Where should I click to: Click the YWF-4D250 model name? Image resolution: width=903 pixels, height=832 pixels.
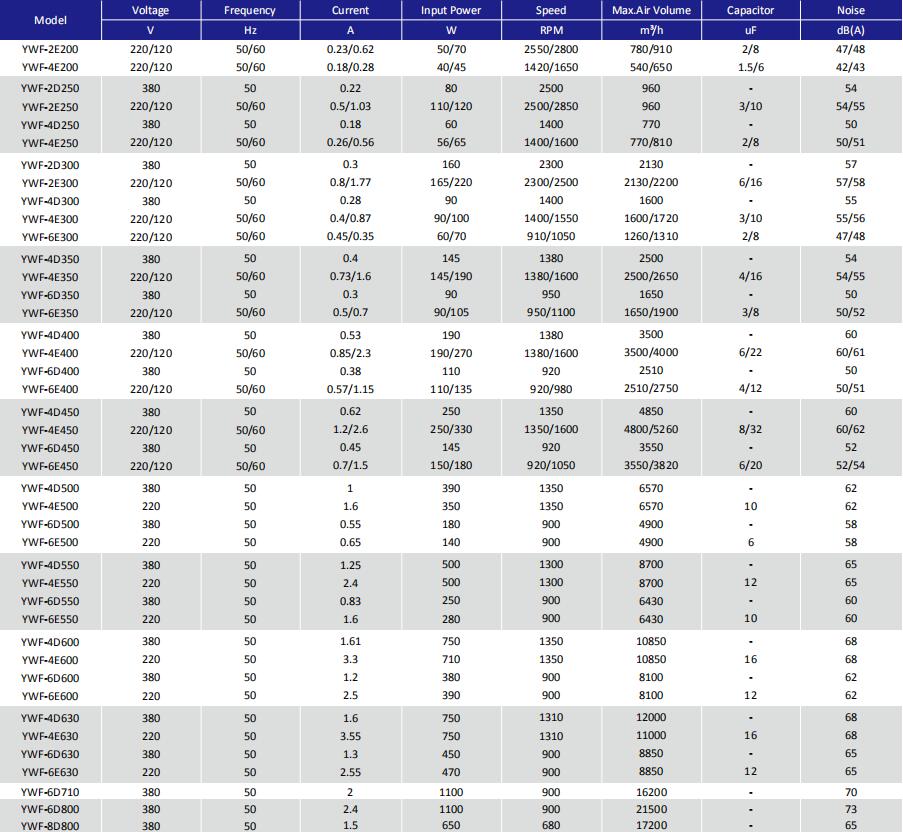tap(50, 125)
